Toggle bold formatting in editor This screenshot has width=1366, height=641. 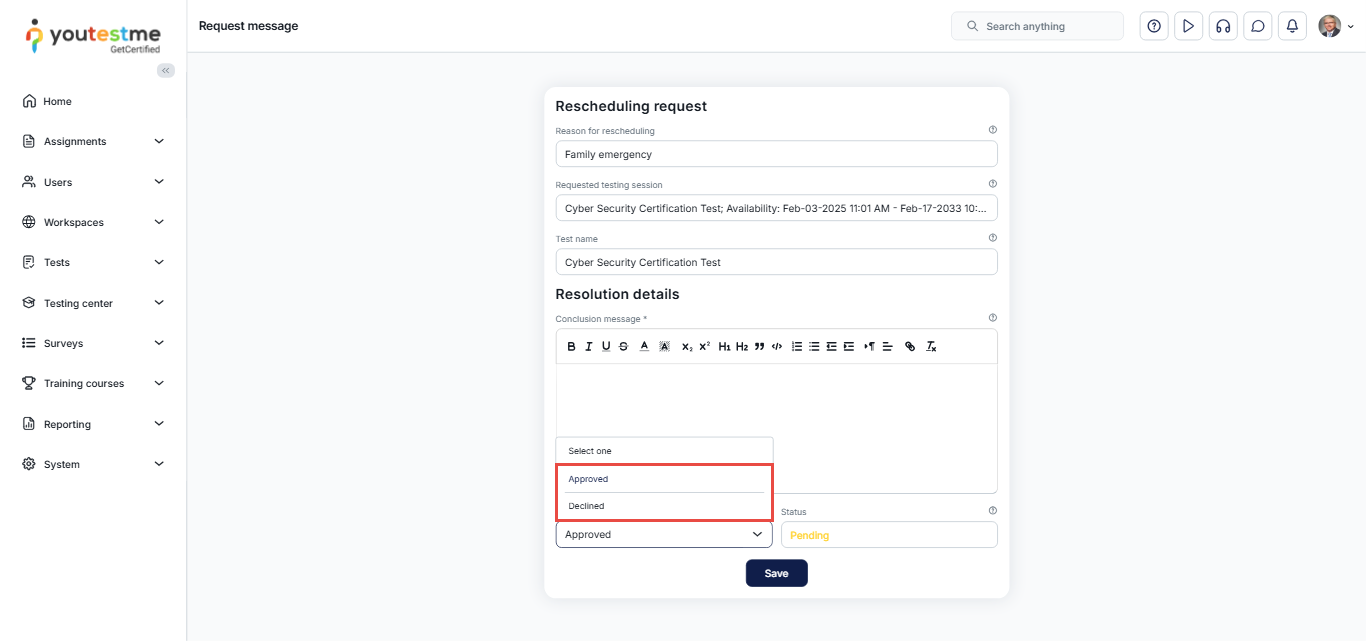click(x=571, y=346)
